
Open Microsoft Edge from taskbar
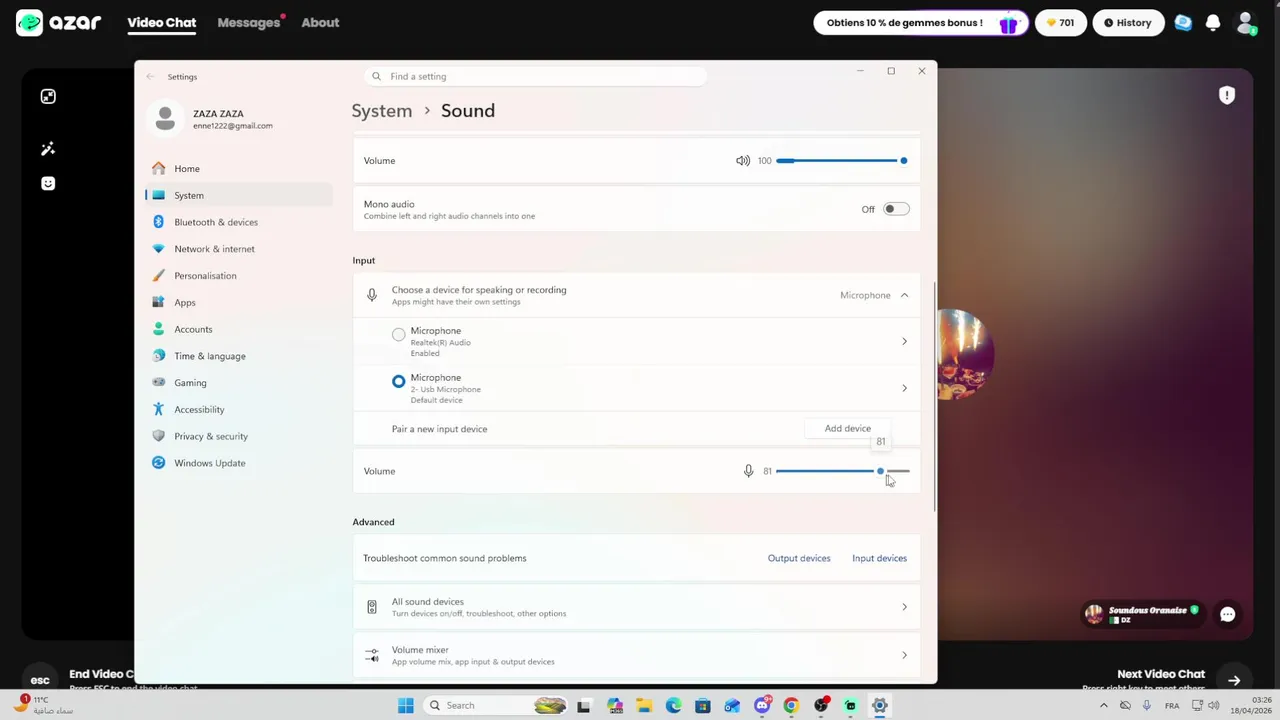tap(673, 705)
